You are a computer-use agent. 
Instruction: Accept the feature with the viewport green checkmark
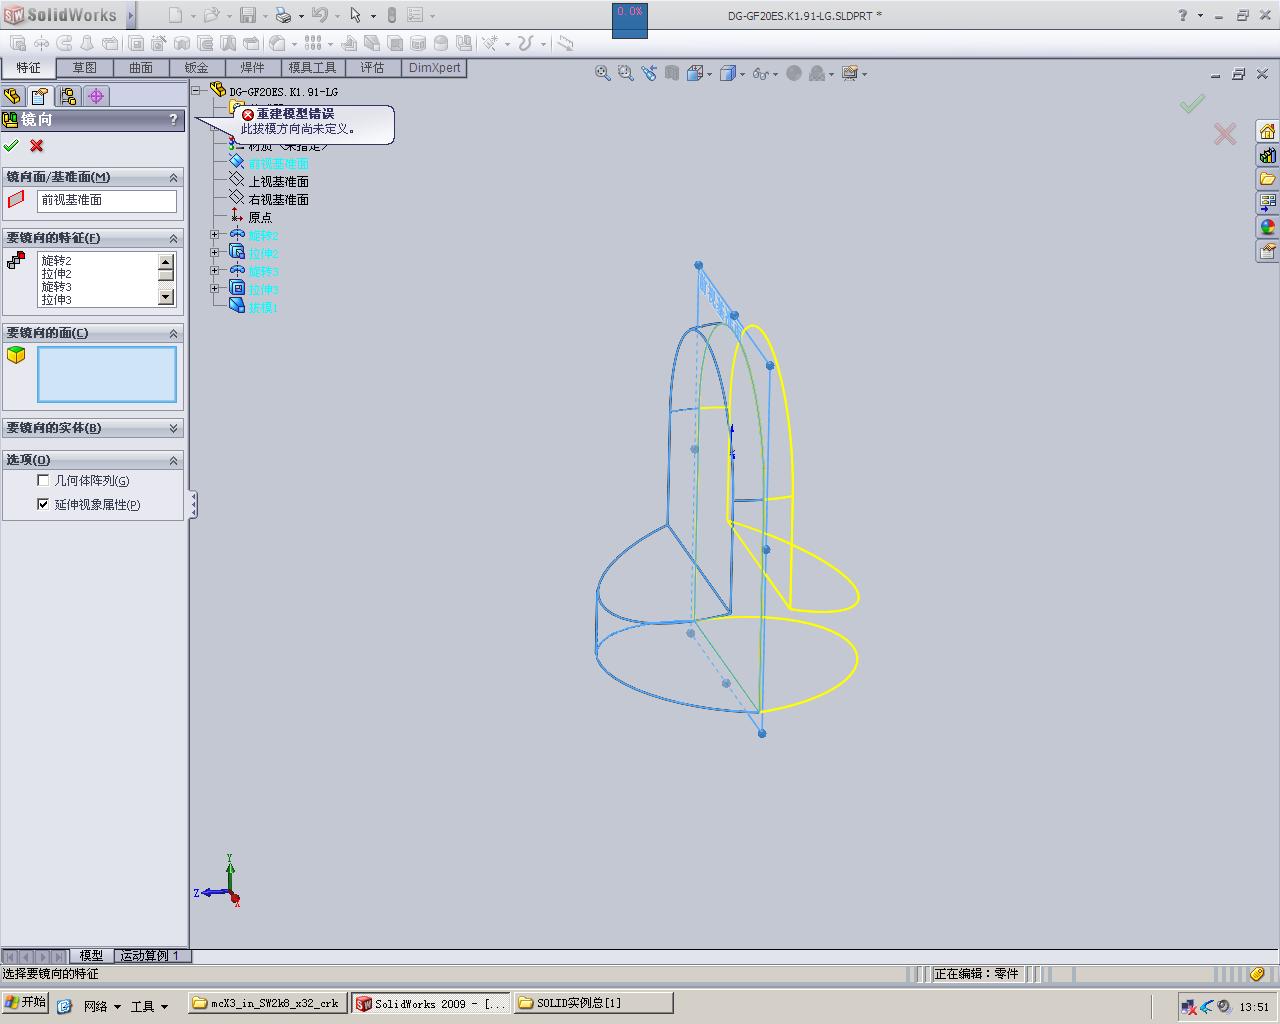pos(1192,104)
